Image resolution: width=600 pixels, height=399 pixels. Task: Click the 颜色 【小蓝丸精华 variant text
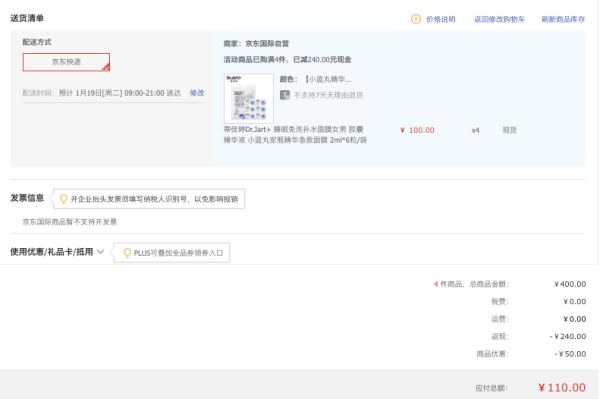tap(315, 79)
